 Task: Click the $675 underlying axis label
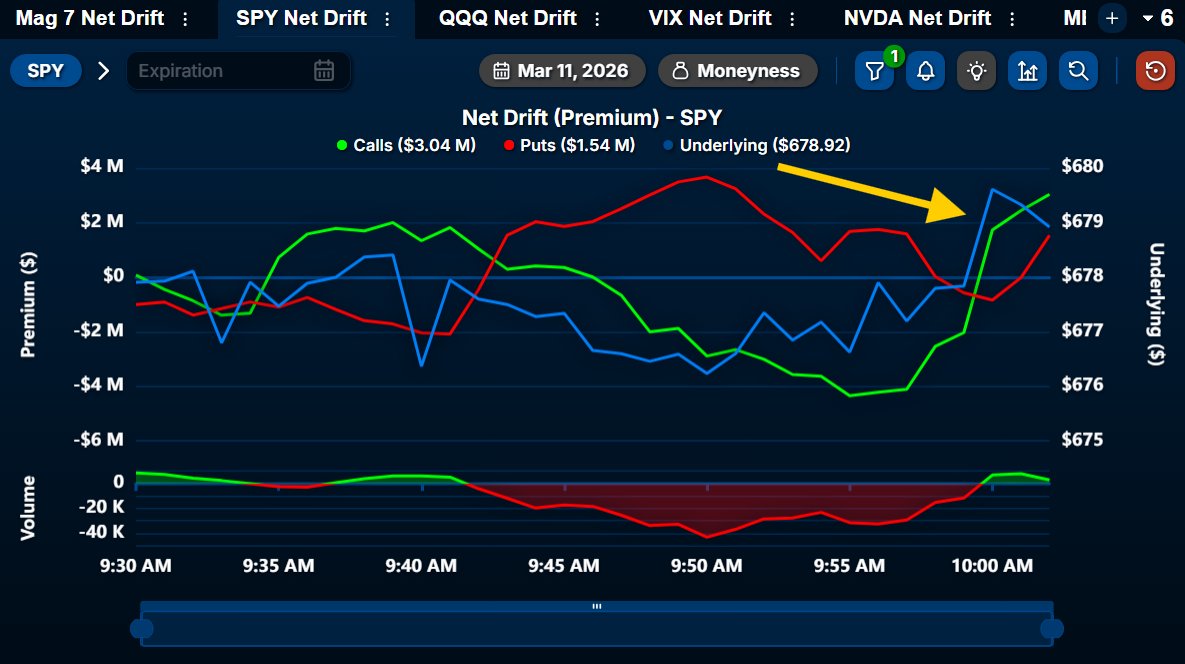(x=1082, y=440)
